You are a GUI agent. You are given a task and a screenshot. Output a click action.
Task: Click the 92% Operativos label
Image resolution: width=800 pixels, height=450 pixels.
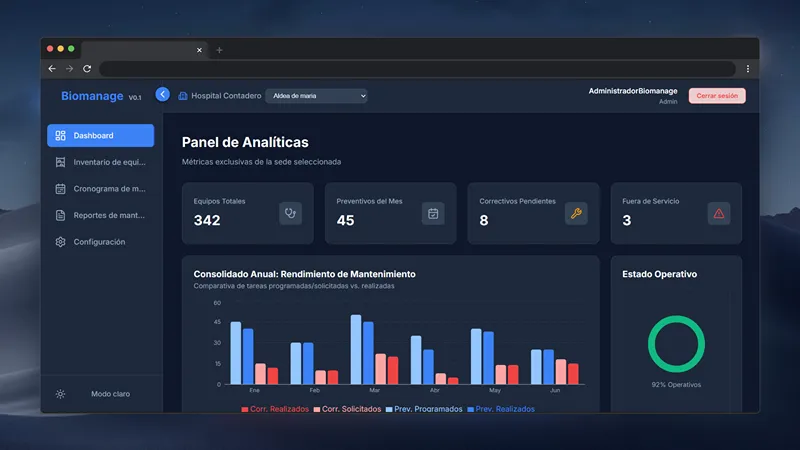676,385
